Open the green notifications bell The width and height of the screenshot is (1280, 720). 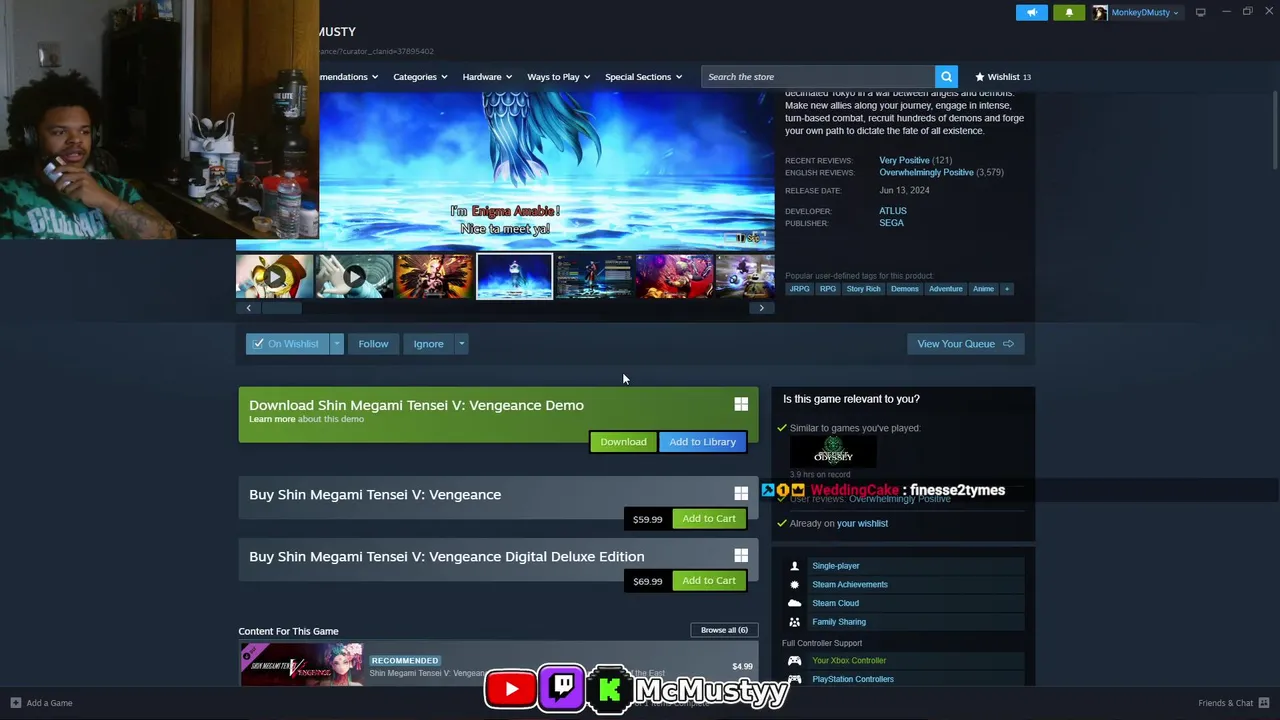pos(1069,12)
